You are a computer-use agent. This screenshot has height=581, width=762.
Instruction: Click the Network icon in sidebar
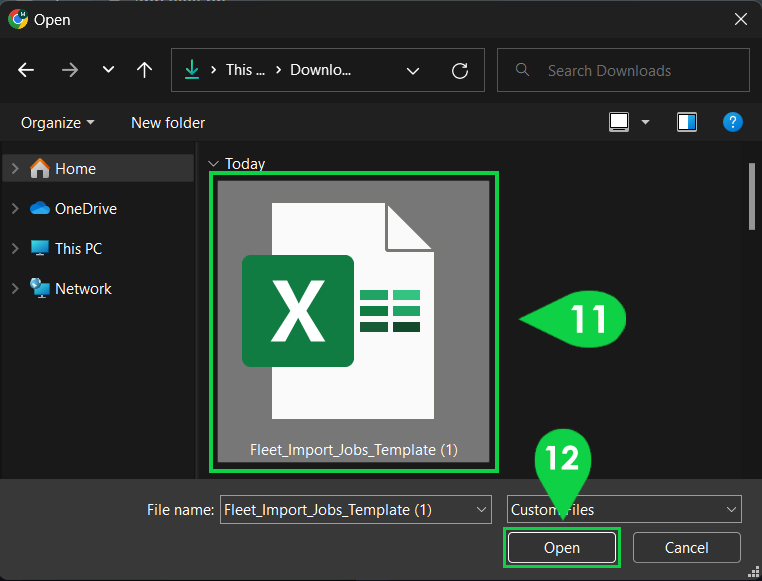point(40,288)
